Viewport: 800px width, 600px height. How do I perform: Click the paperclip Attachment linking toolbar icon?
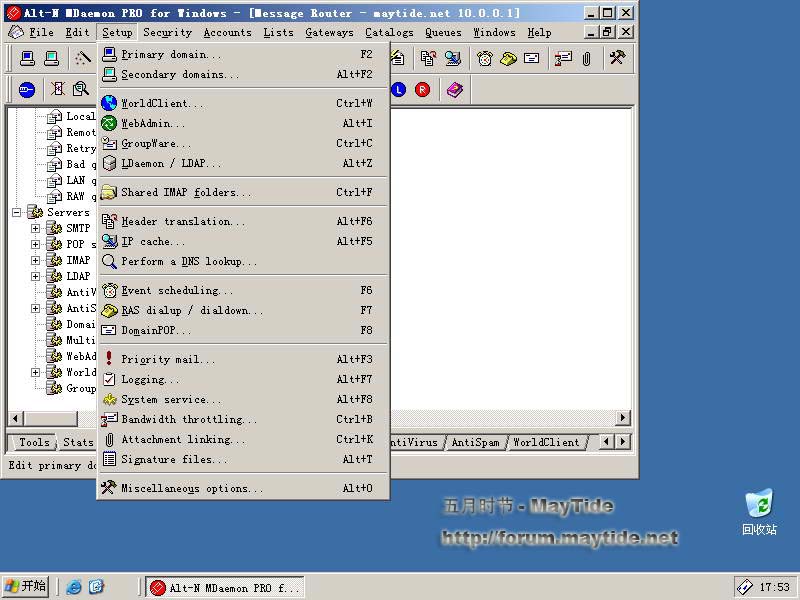[587, 59]
